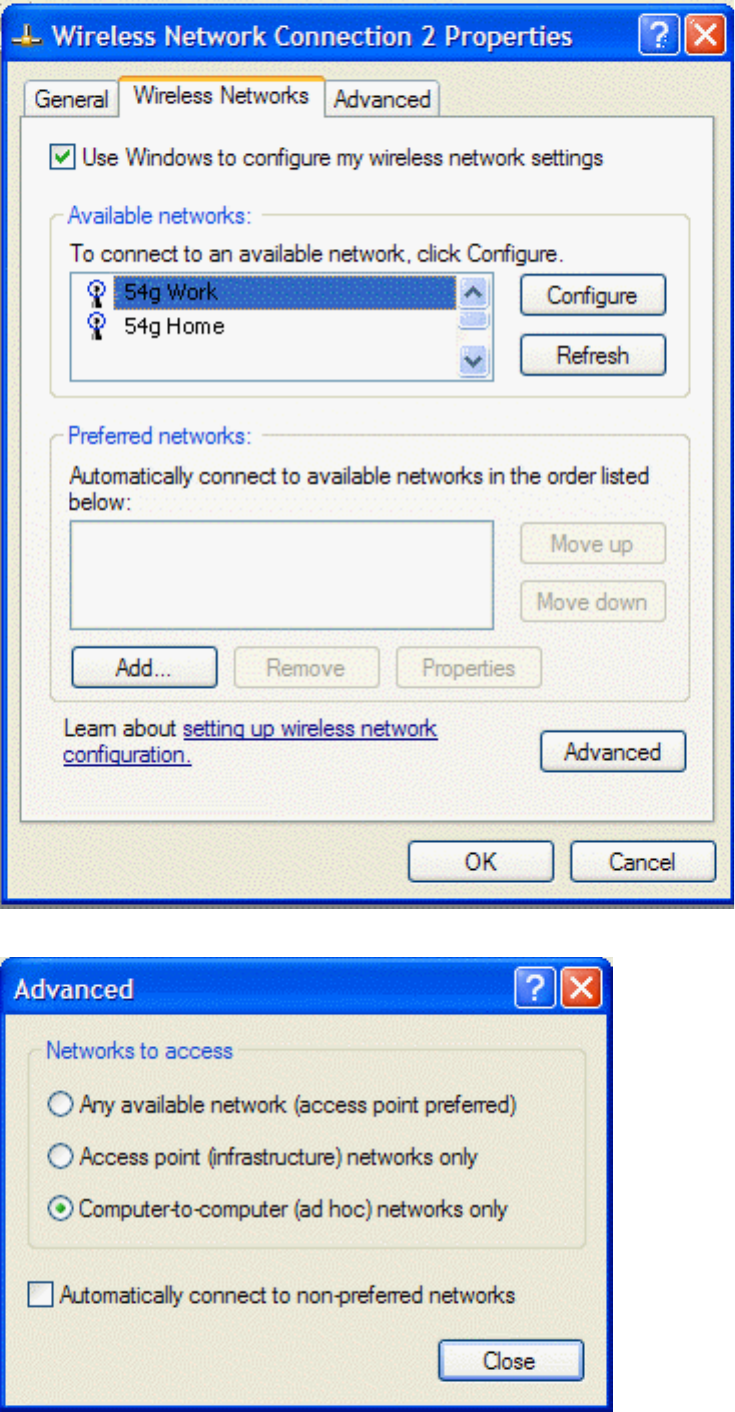Open the Advanced tab

[382, 99]
